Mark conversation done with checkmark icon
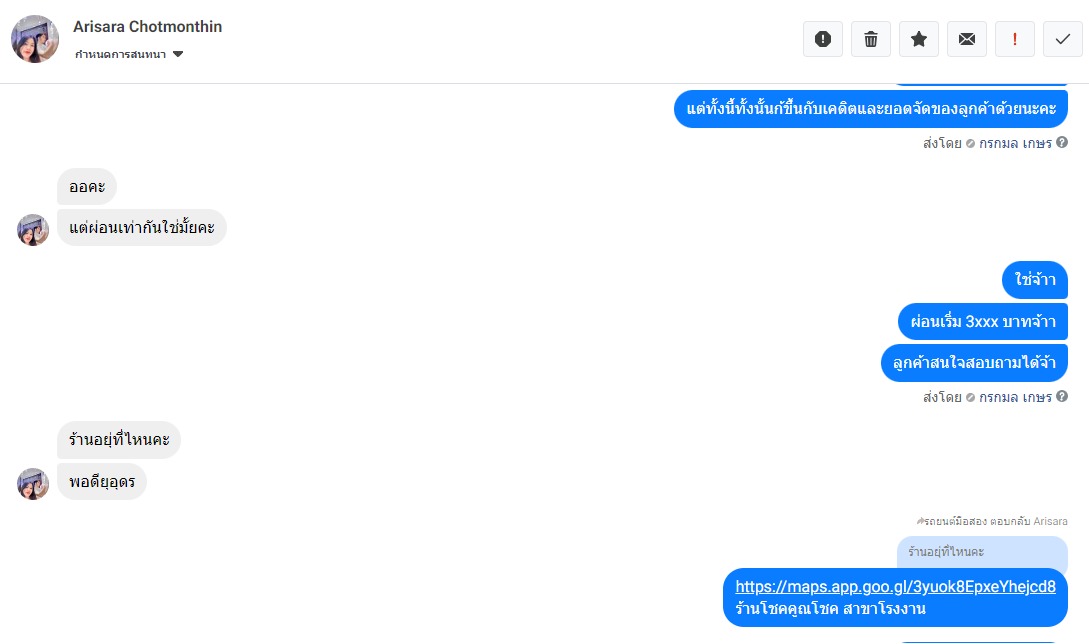This screenshot has width=1089, height=644. pyautogui.click(x=1063, y=39)
